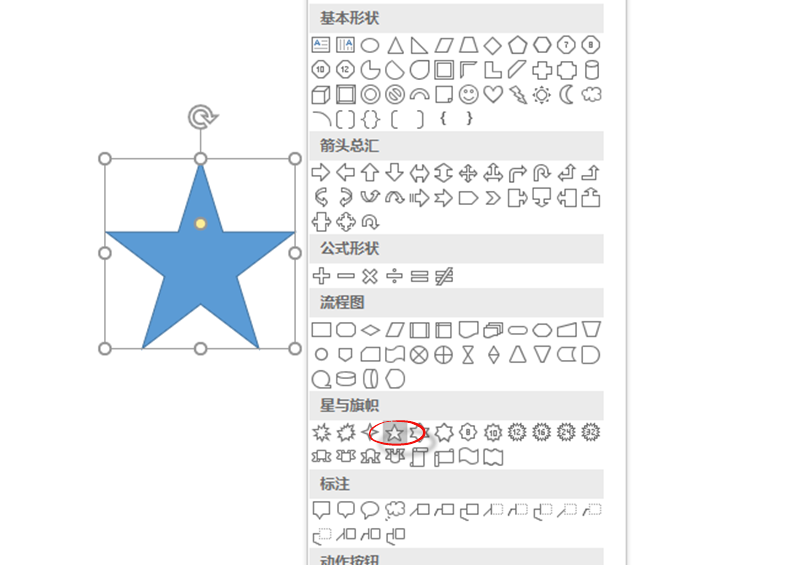The width and height of the screenshot is (800, 565).
Task: Click the star's rotation handle
Action: tap(202, 117)
